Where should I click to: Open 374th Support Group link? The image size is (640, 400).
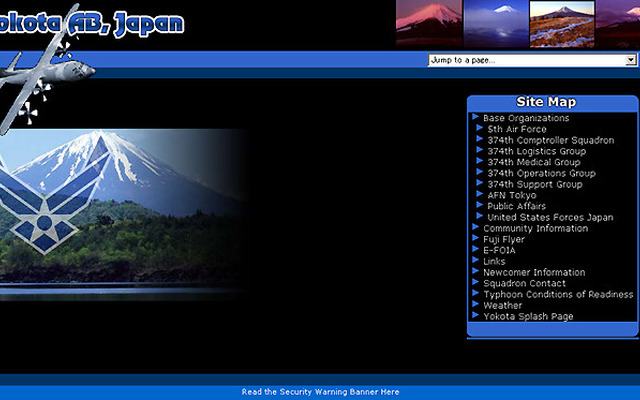click(535, 184)
